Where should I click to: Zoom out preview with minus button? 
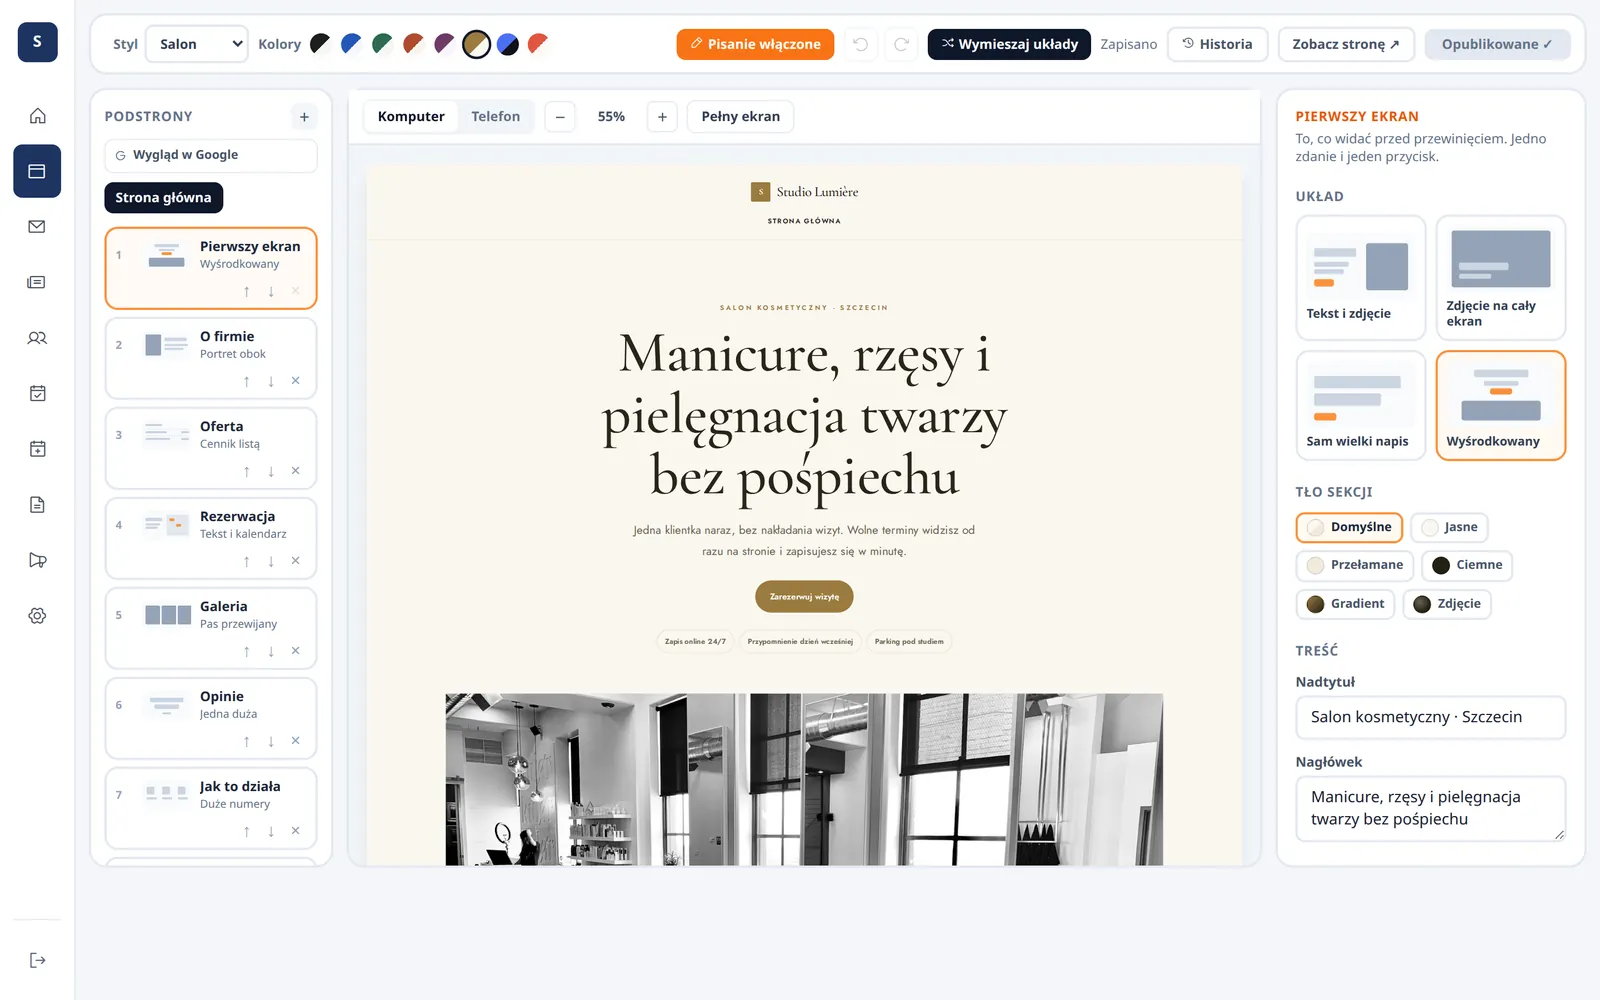(x=560, y=117)
